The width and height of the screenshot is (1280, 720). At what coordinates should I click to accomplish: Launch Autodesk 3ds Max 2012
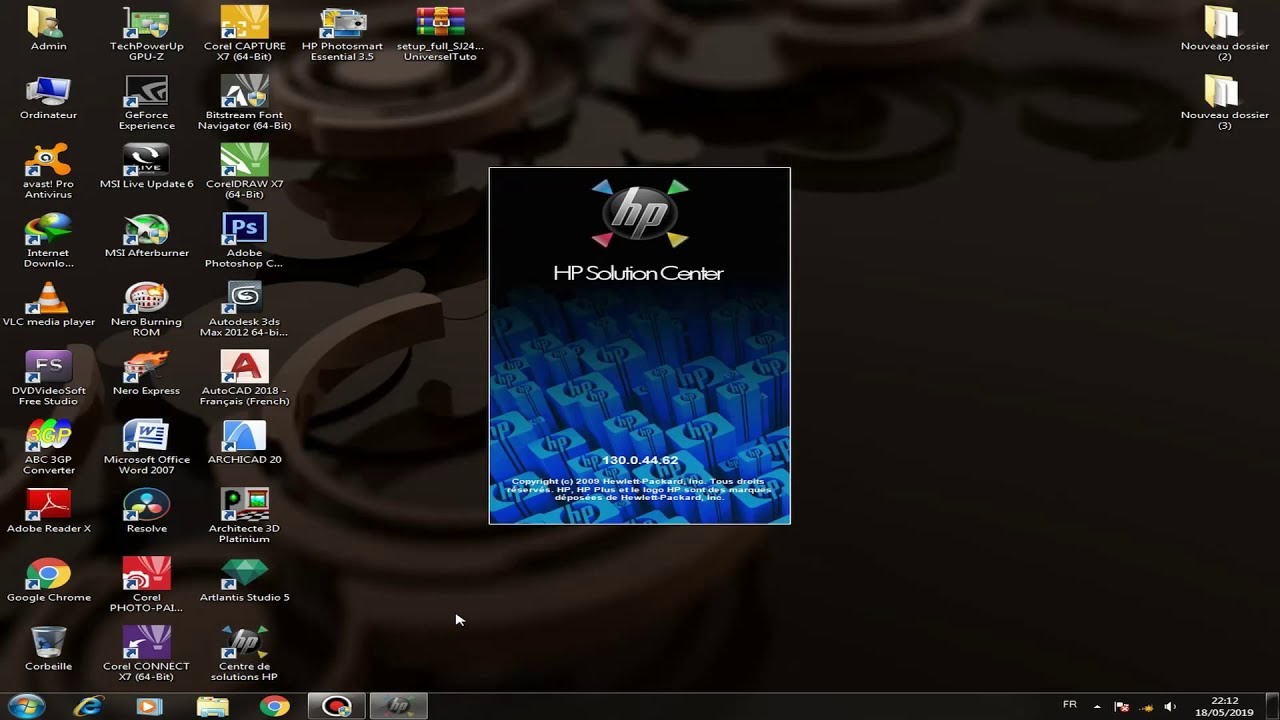click(244, 309)
